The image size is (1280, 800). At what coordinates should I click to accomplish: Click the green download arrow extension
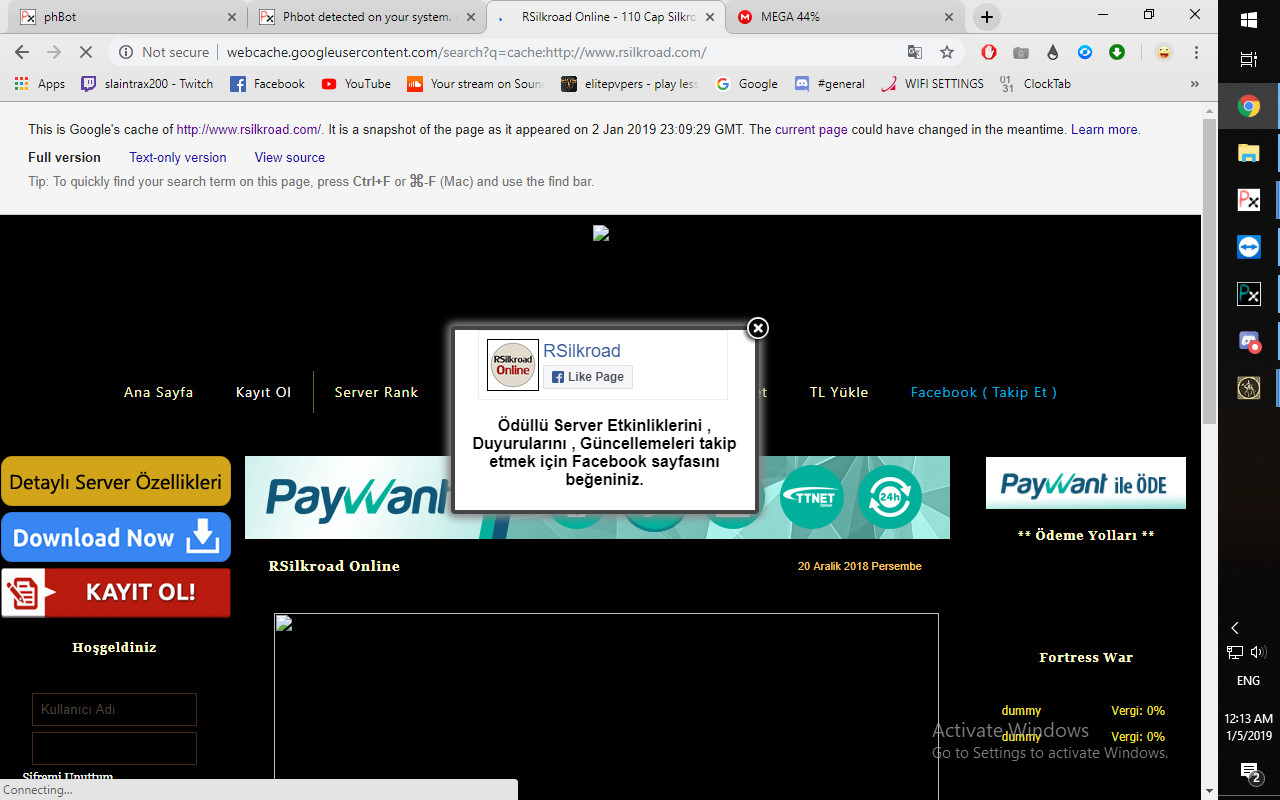point(1117,52)
